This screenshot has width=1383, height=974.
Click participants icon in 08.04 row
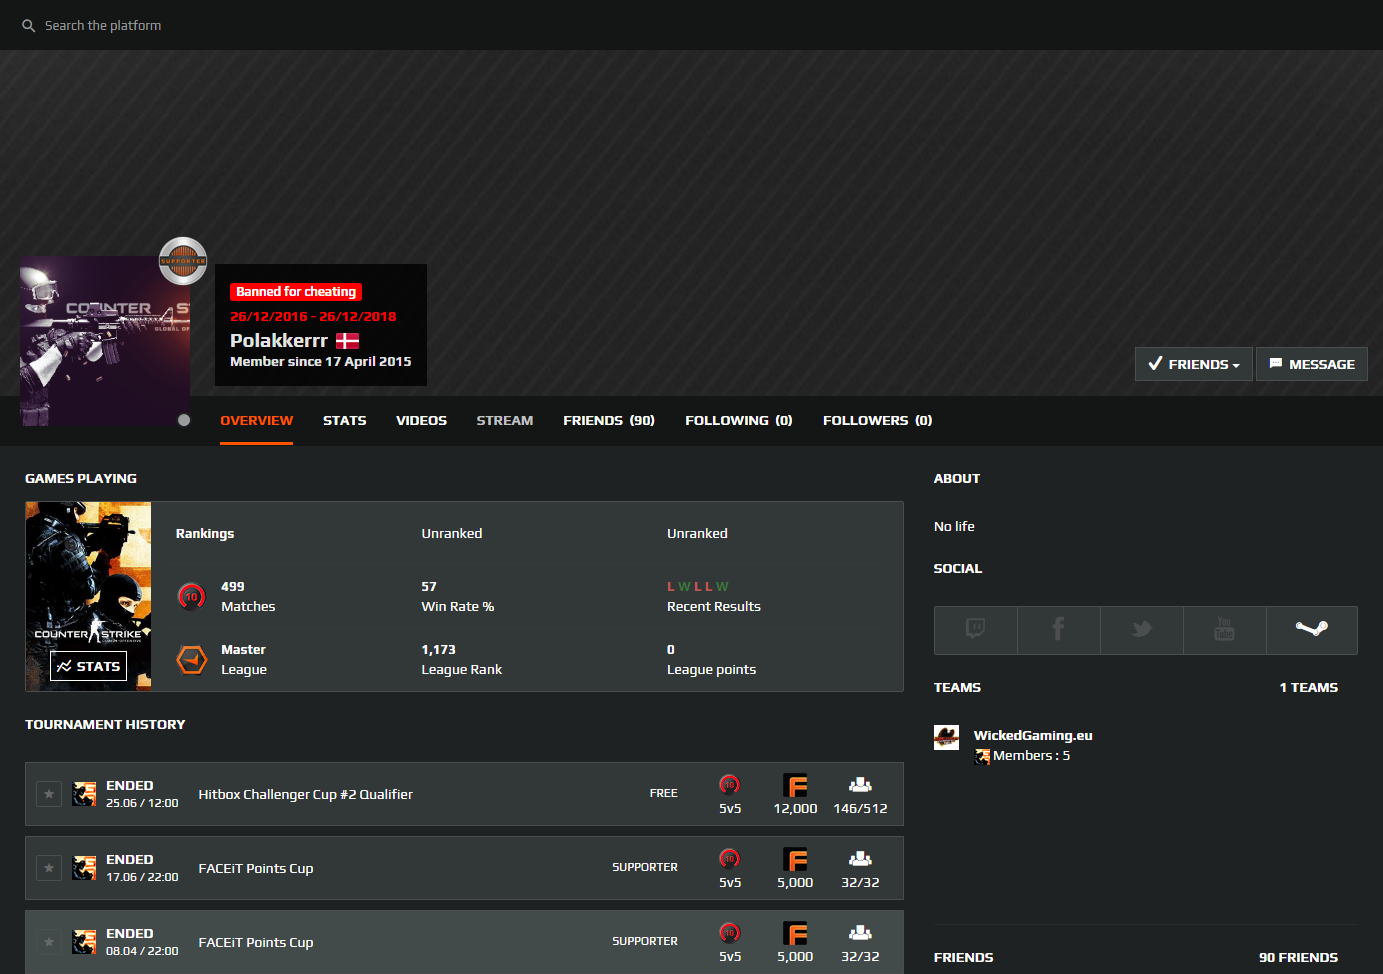click(x=860, y=933)
